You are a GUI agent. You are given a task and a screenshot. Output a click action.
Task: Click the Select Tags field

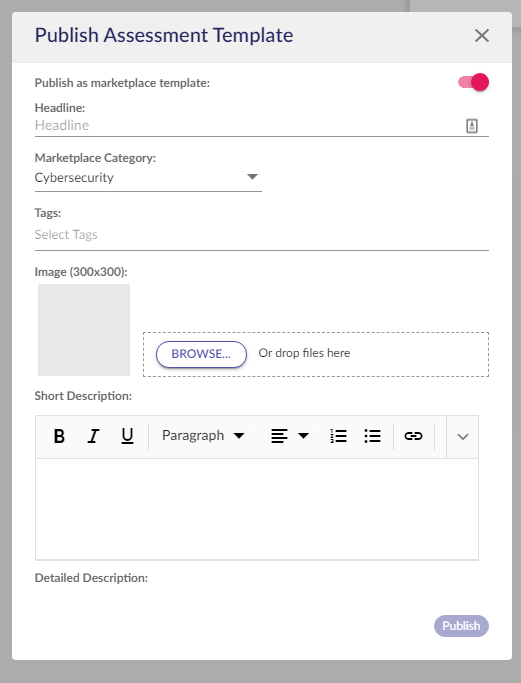click(x=262, y=235)
